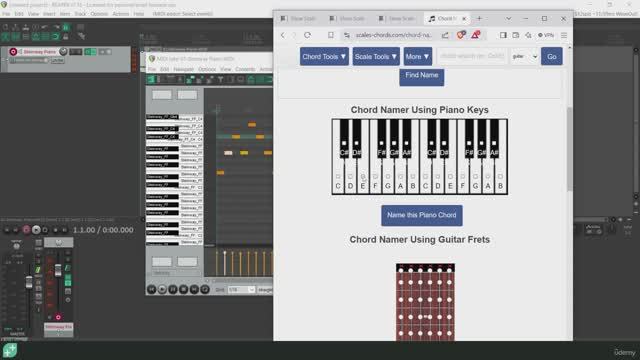Image resolution: width=640 pixels, height=360 pixels.
Task: Open the Leo AI icon beside VPN
Action: tap(528, 35)
